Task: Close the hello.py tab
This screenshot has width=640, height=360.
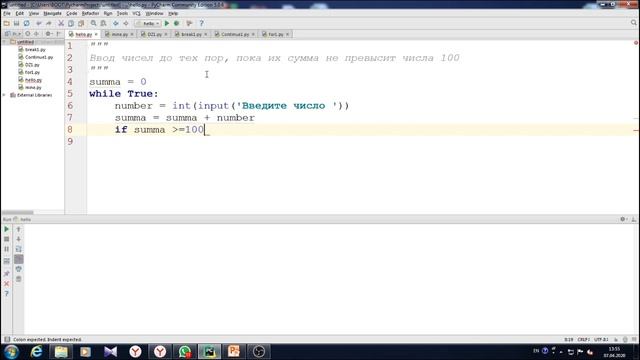Action: 96,35
